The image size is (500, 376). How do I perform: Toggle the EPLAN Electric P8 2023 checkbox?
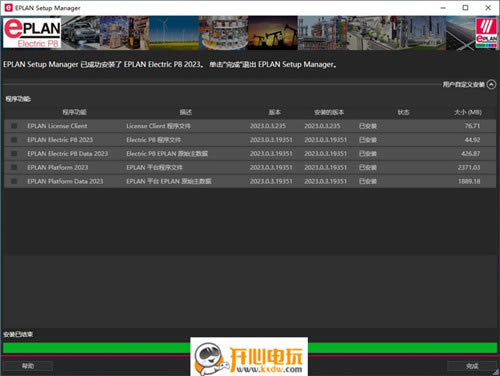(x=14, y=140)
